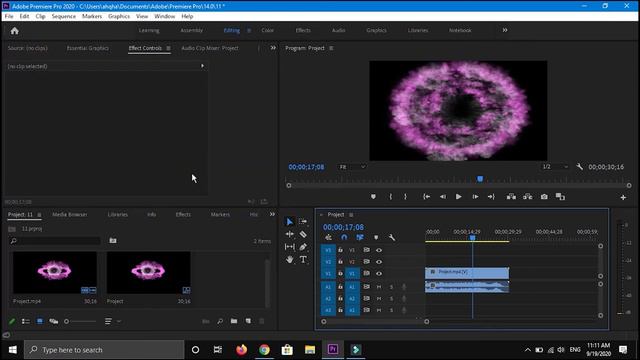Screen dimensions: 640x360
Task: Play the program monitor
Action: 458,197
